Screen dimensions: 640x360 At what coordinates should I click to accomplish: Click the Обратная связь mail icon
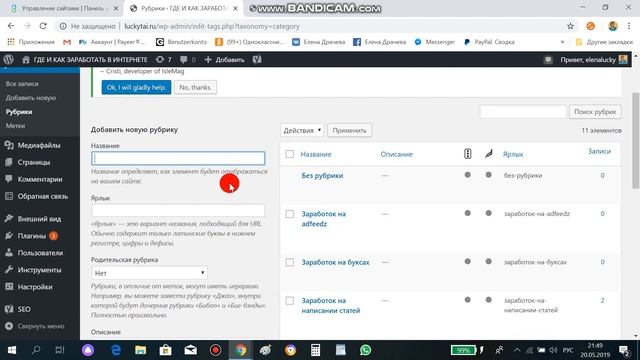pyautogui.click(x=9, y=196)
